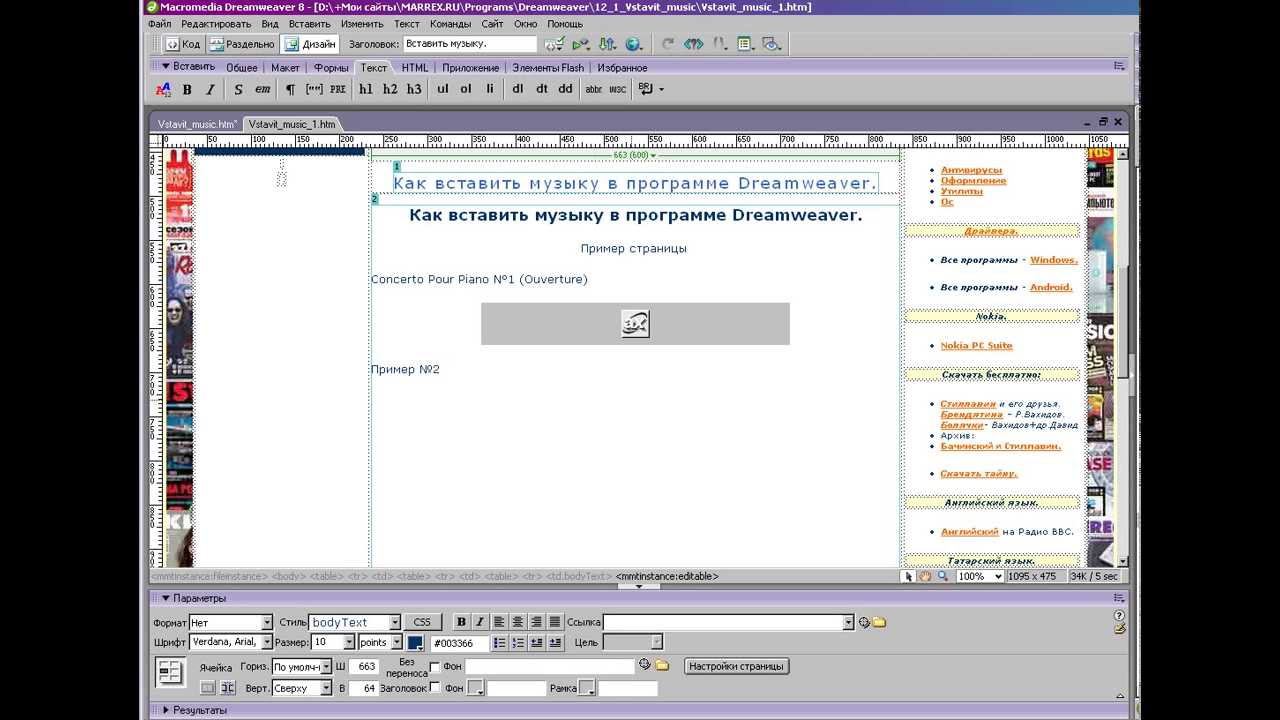Insert Unordered List with ul icon
Image resolution: width=1280 pixels, height=720 pixels.
tap(442, 89)
